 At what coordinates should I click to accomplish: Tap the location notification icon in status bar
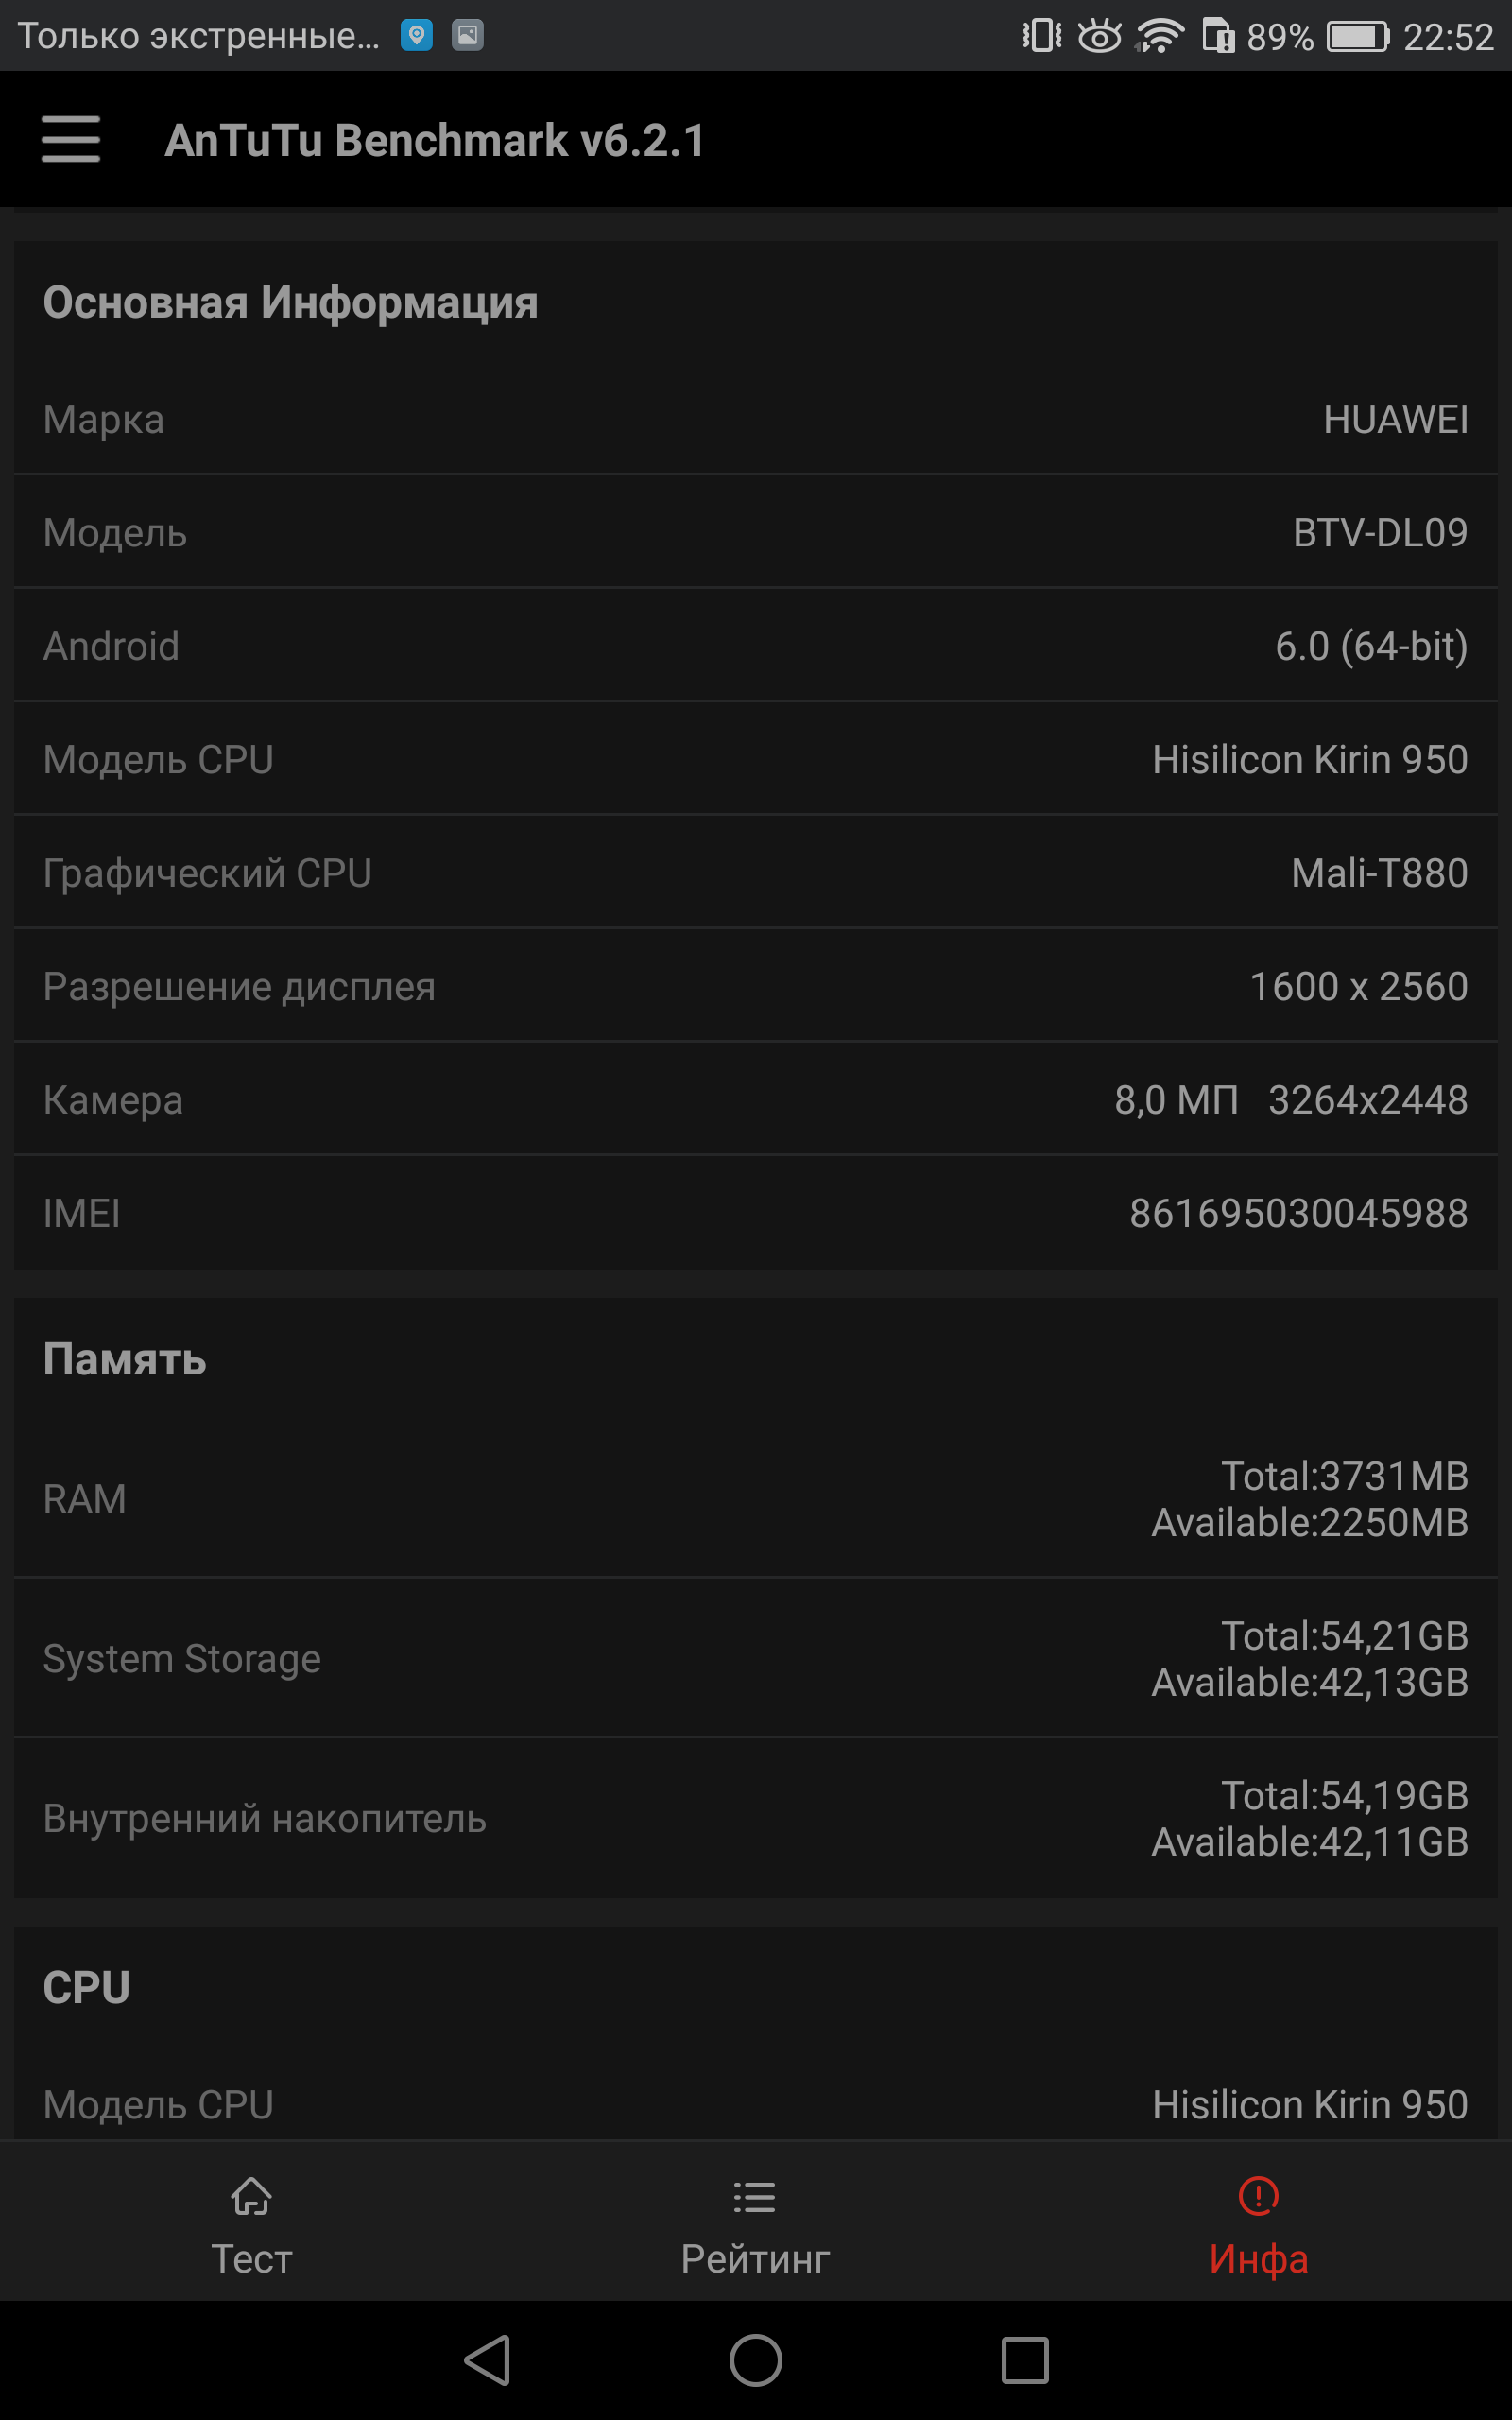[x=417, y=35]
